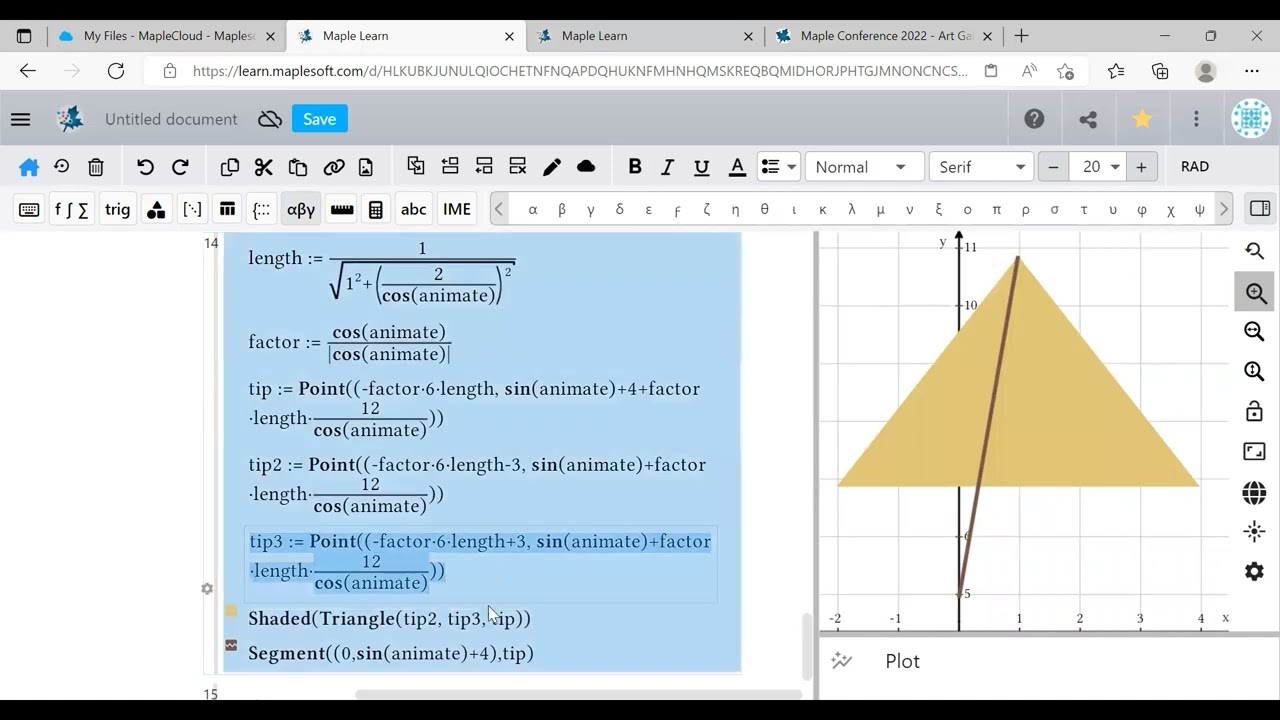The image size is (1280, 720).
Task: Save the document
Action: coord(320,119)
